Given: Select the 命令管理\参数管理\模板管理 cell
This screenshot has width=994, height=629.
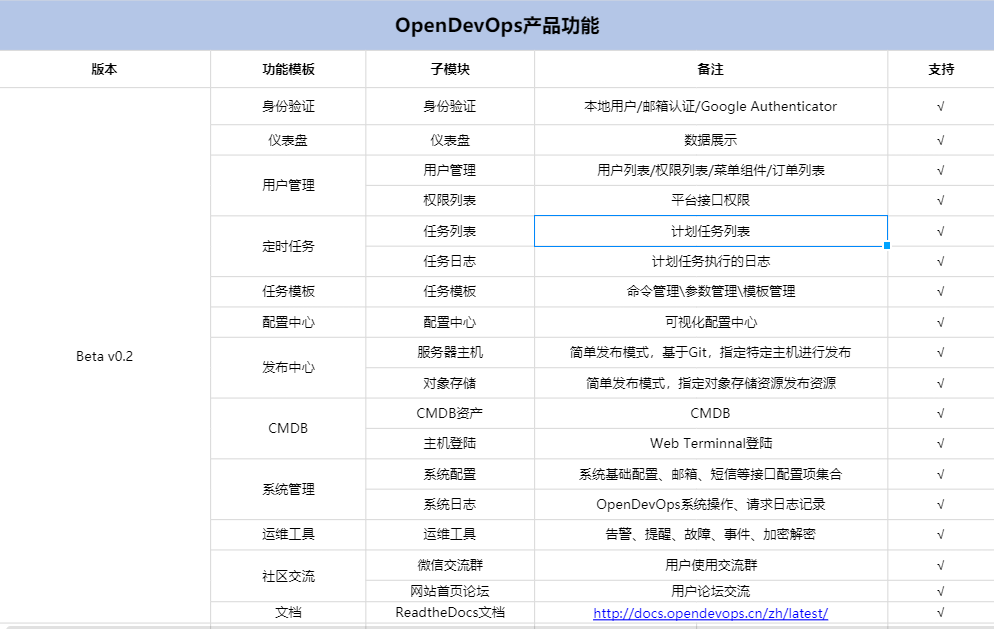Looking at the screenshot, I should pos(711,292).
